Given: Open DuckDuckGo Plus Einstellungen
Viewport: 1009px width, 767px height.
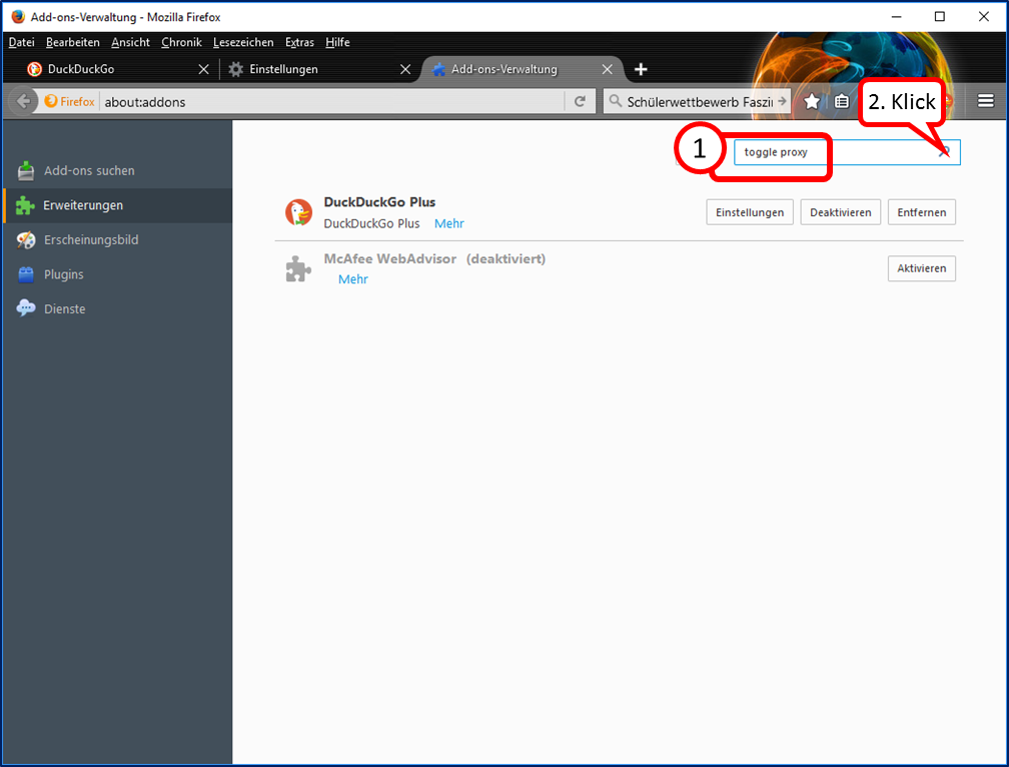Looking at the screenshot, I should click(750, 212).
